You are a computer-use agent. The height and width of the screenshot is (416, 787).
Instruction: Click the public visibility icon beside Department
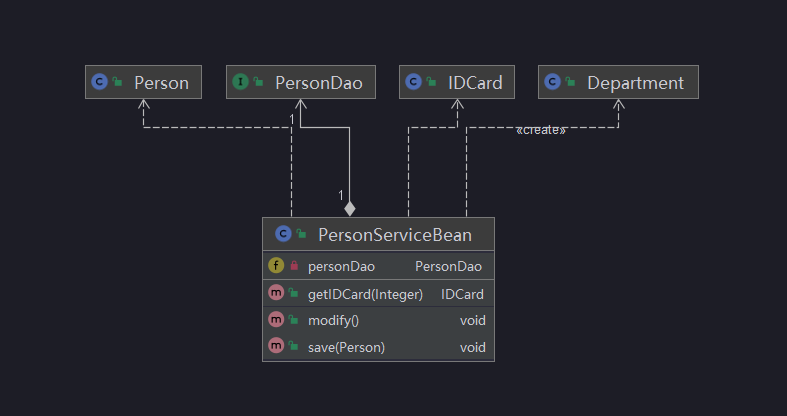(x=570, y=81)
